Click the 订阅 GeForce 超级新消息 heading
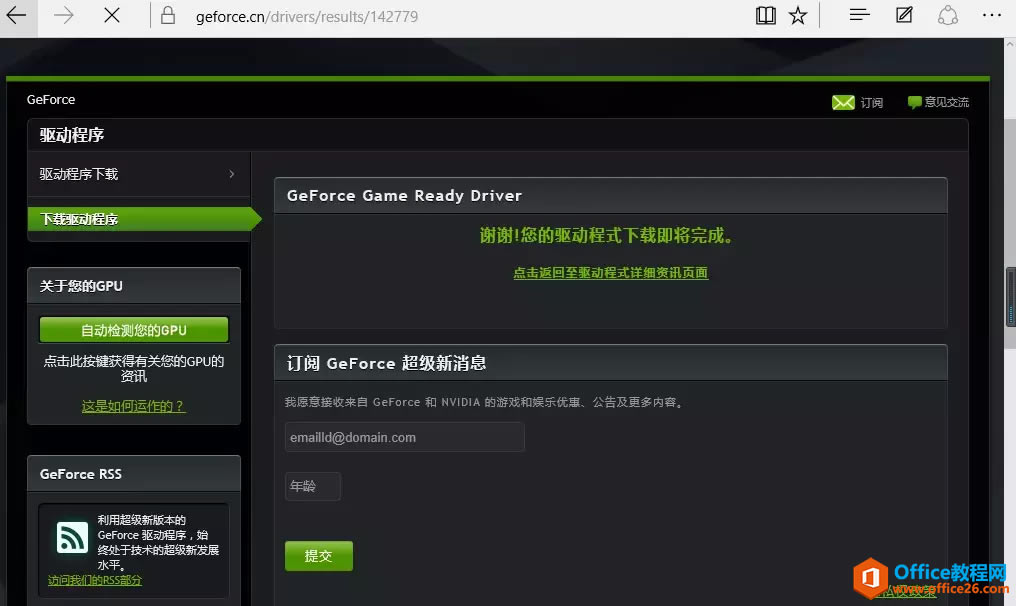This screenshot has width=1016, height=606. 387,363
